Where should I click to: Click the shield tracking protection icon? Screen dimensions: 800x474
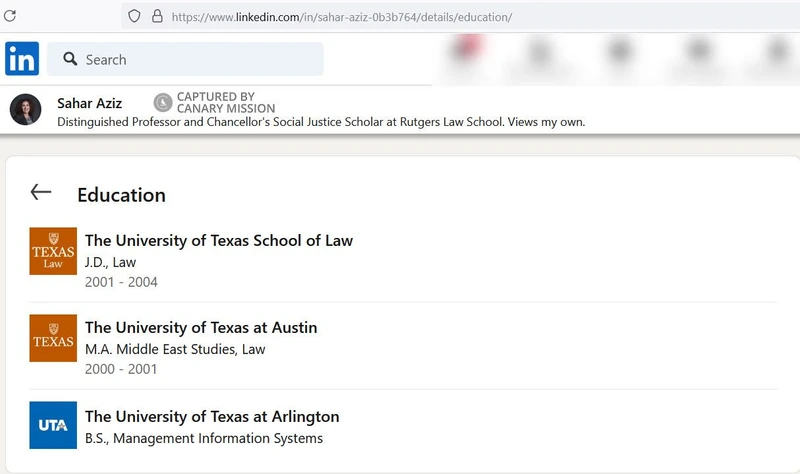[x=134, y=16]
